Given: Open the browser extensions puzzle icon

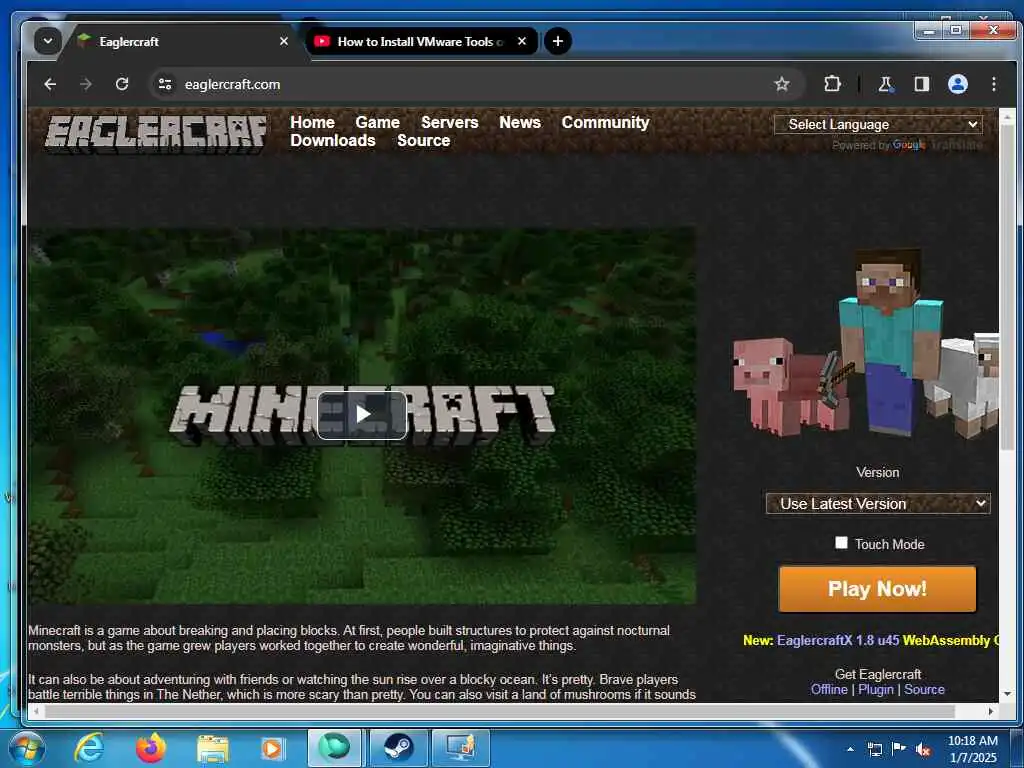Looking at the screenshot, I should (832, 84).
